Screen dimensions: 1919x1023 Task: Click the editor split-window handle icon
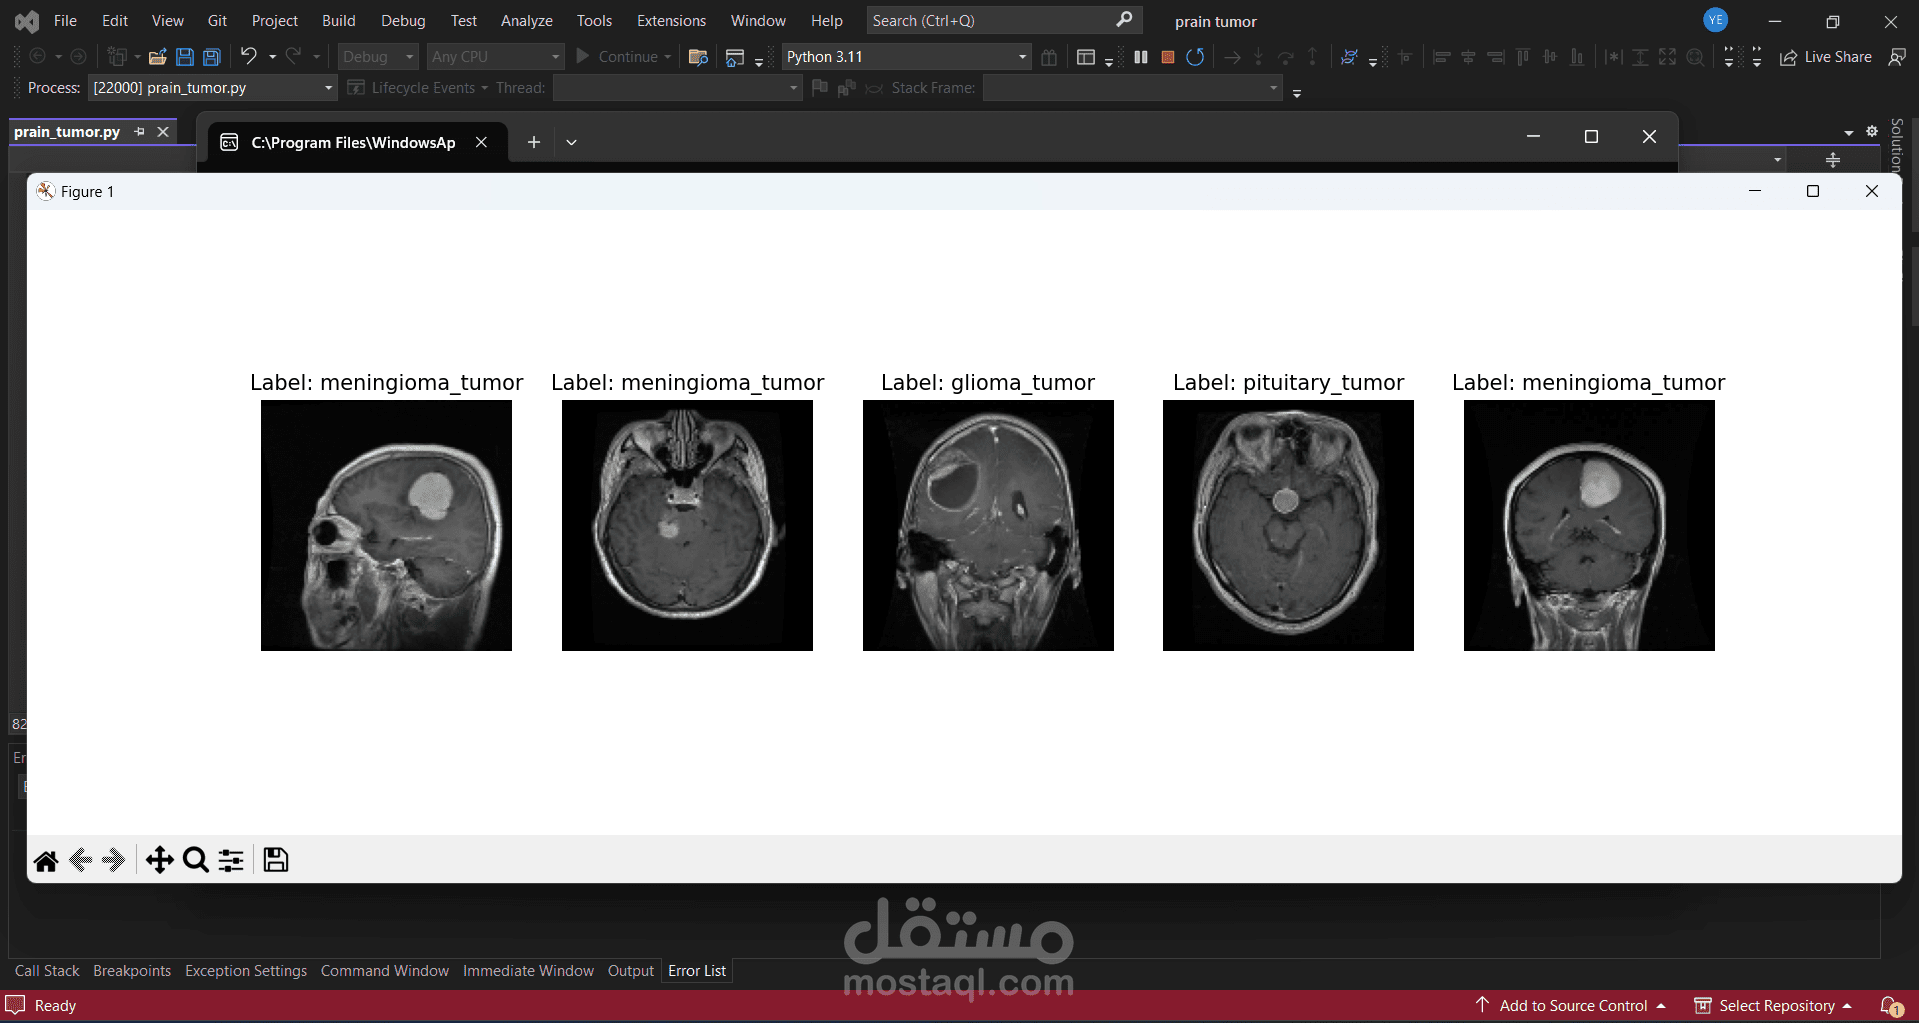click(x=1833, y=160)
